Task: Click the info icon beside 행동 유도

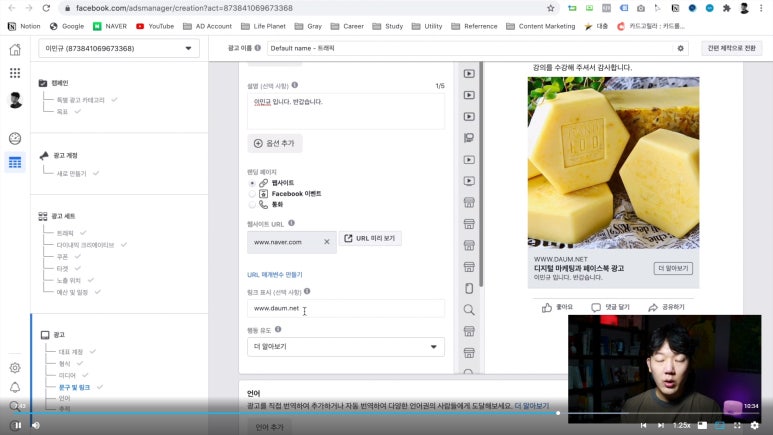Action: pyautogui.click(x=278, y=329)
